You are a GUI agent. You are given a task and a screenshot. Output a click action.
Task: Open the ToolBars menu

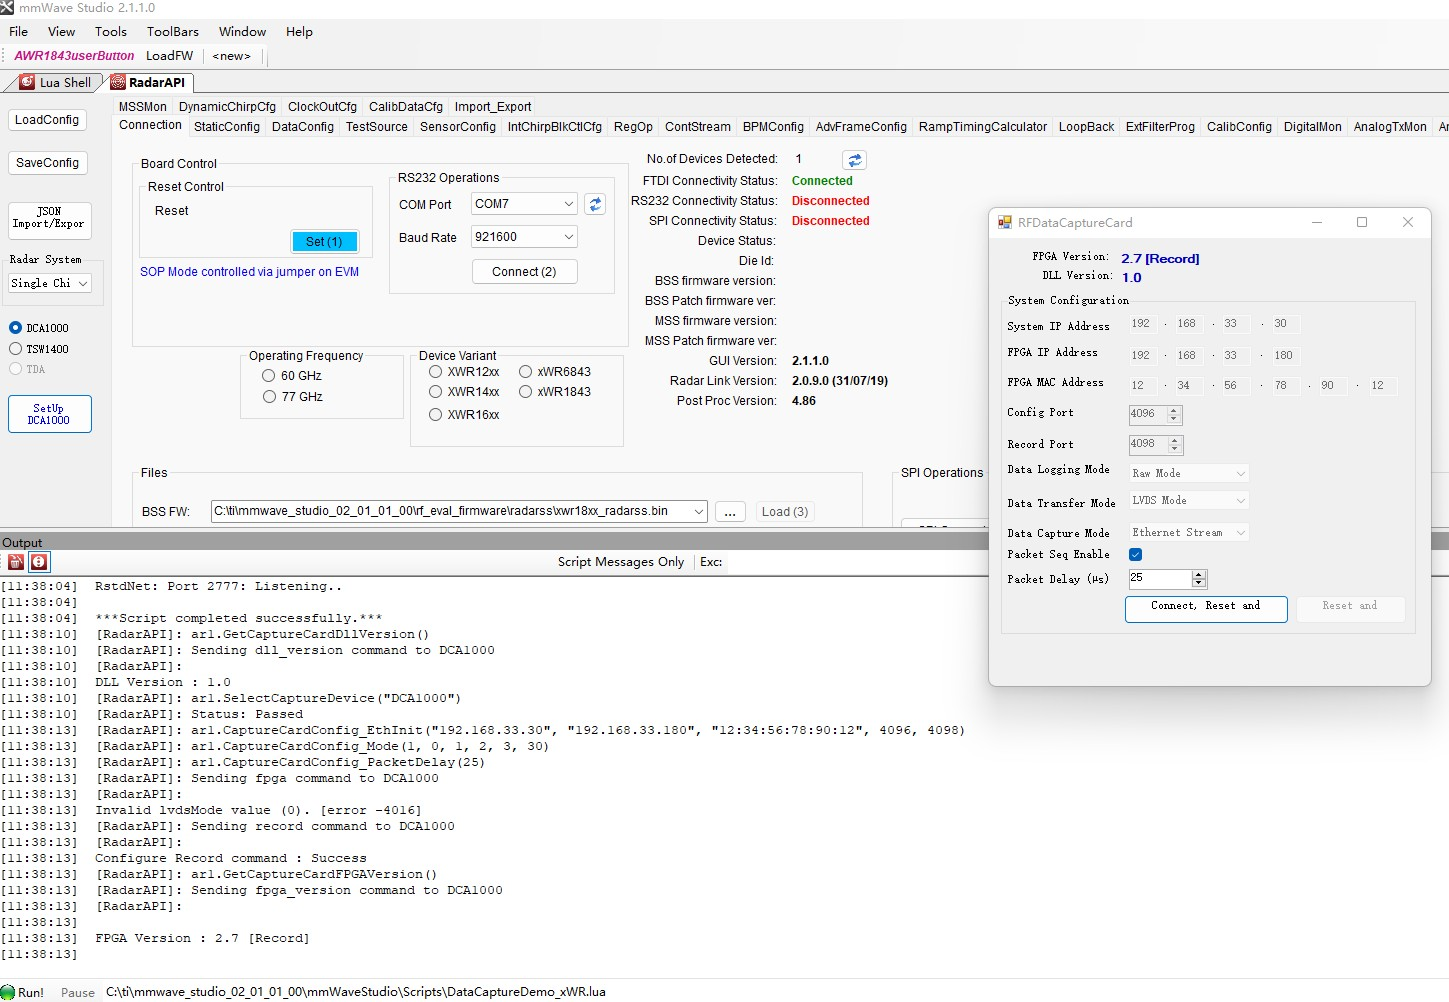coord(173,32)
